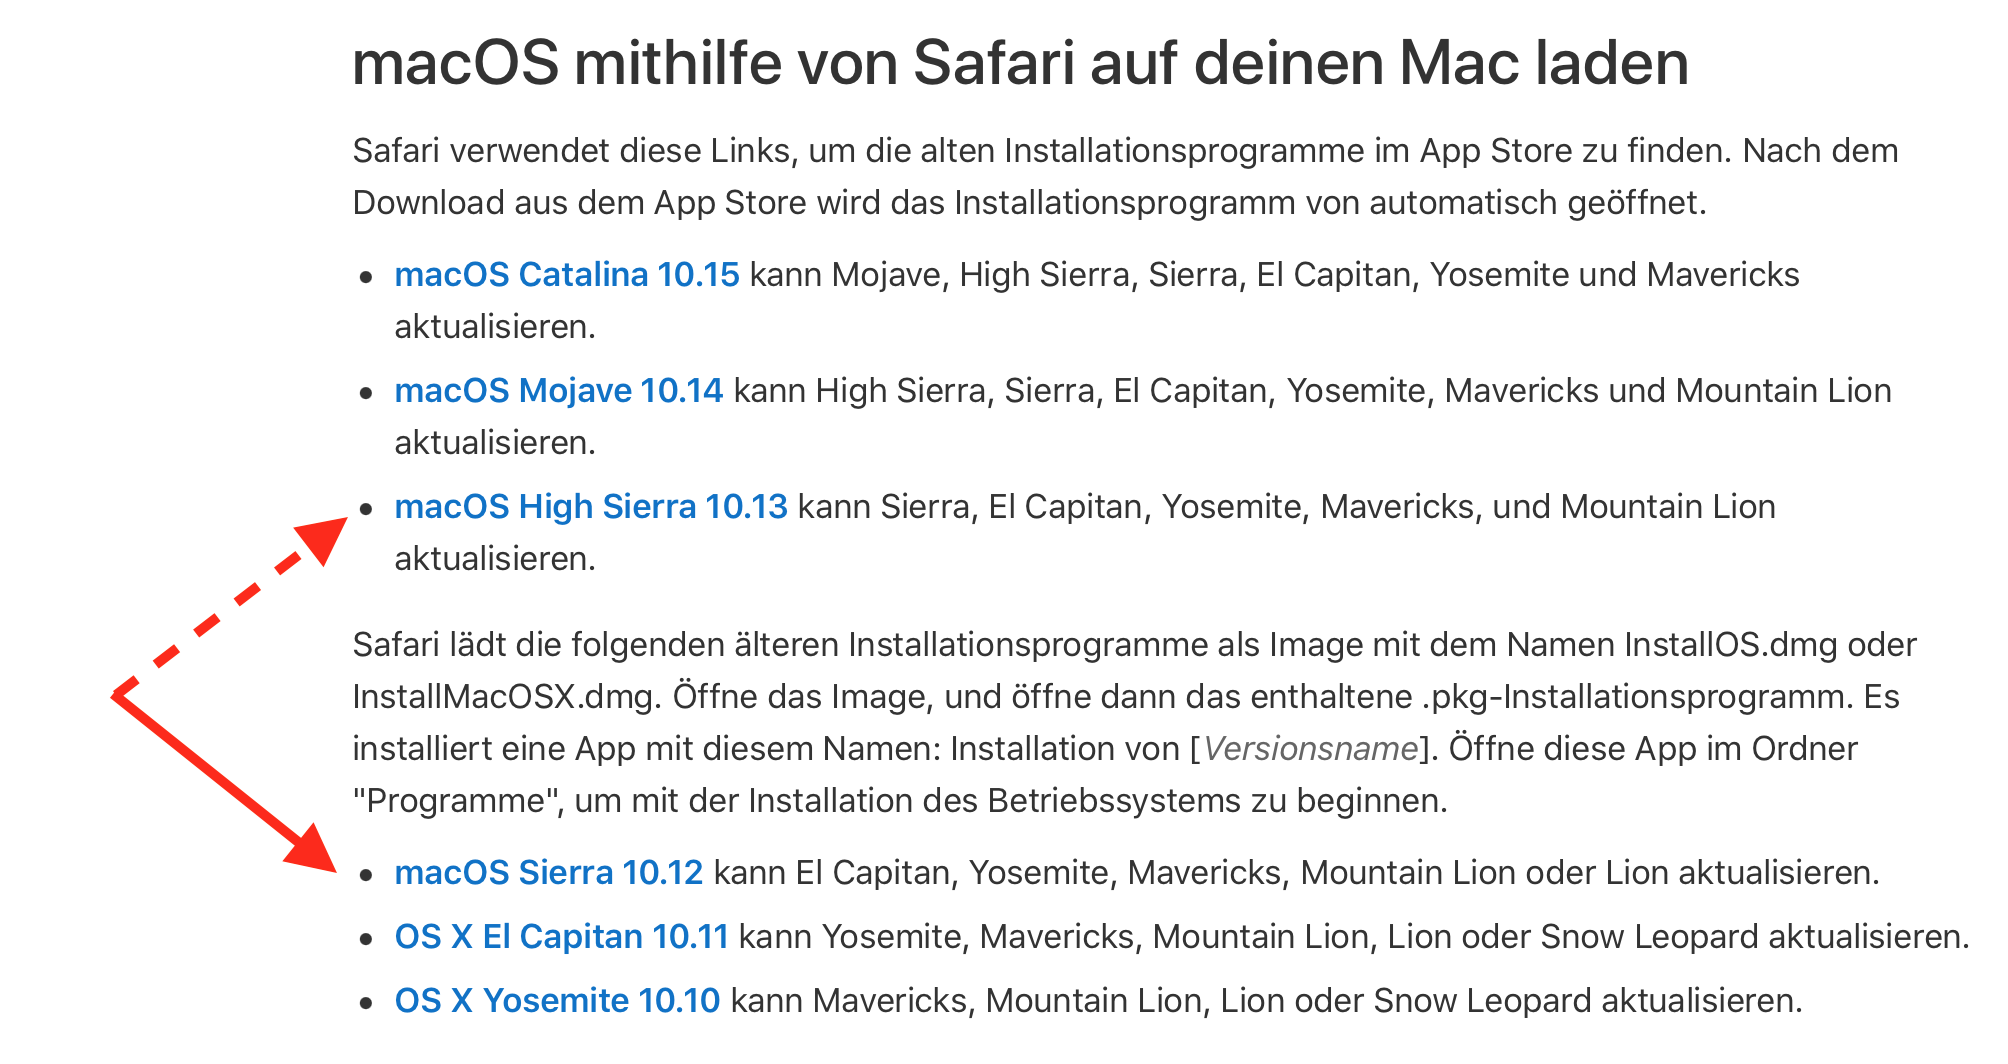Image resolution: width=2008 pixels, height=1064 pixels.
Task: Click the bullet point before macOS Catalina
Action: pyautogui.click(x=367, y=277)
